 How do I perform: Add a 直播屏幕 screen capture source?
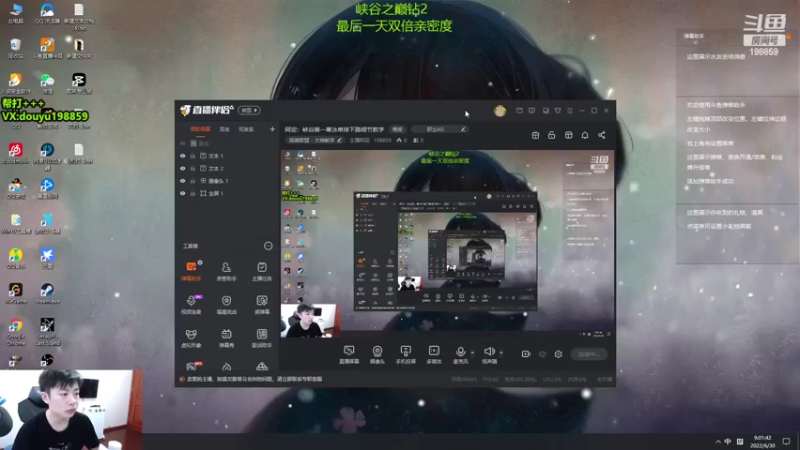coord(349,354)
